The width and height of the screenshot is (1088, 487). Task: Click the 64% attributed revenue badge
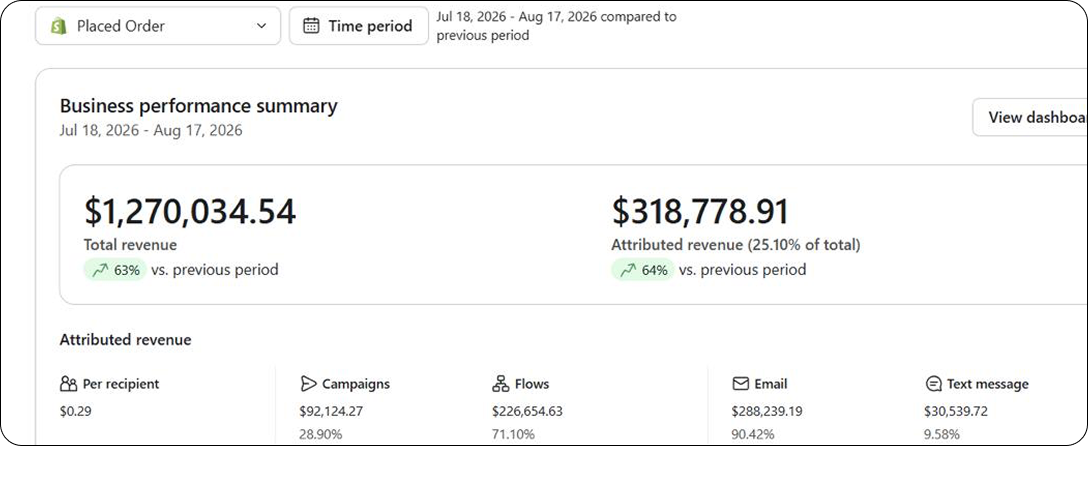[x=643, y=270]
